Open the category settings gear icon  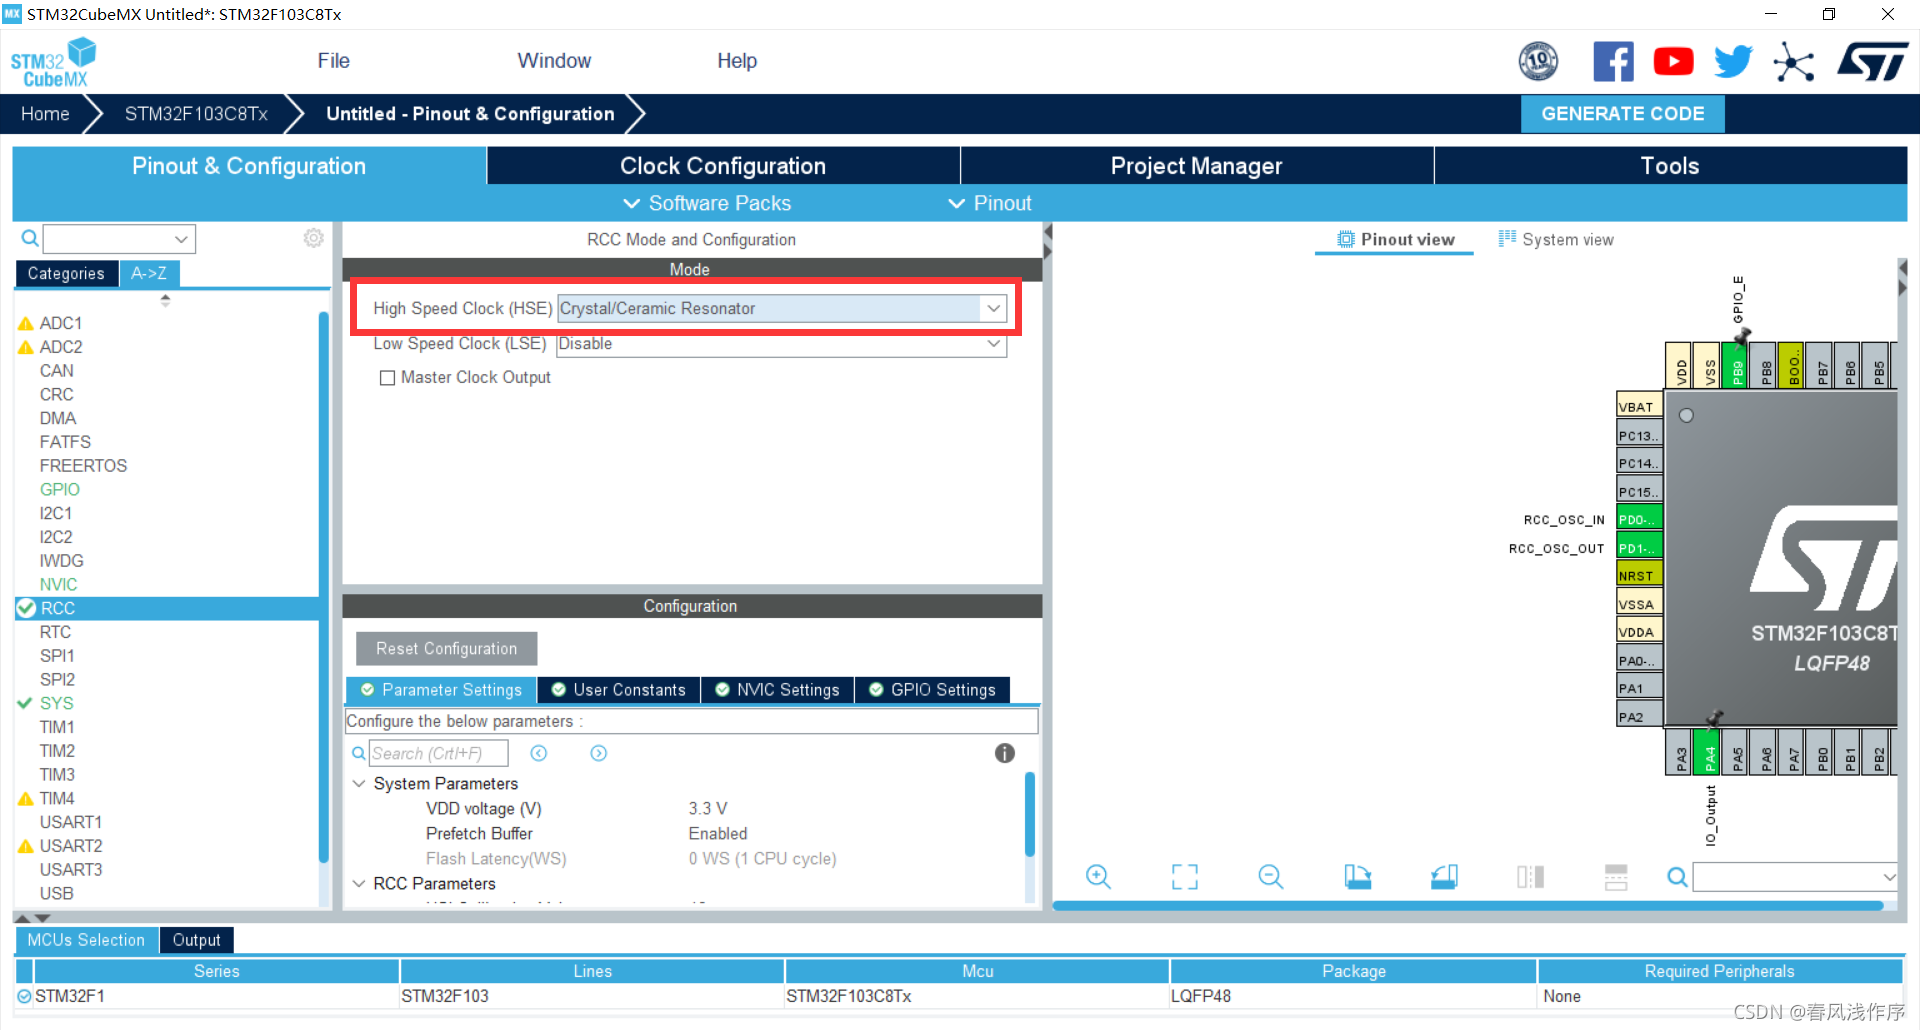[314, 238]
